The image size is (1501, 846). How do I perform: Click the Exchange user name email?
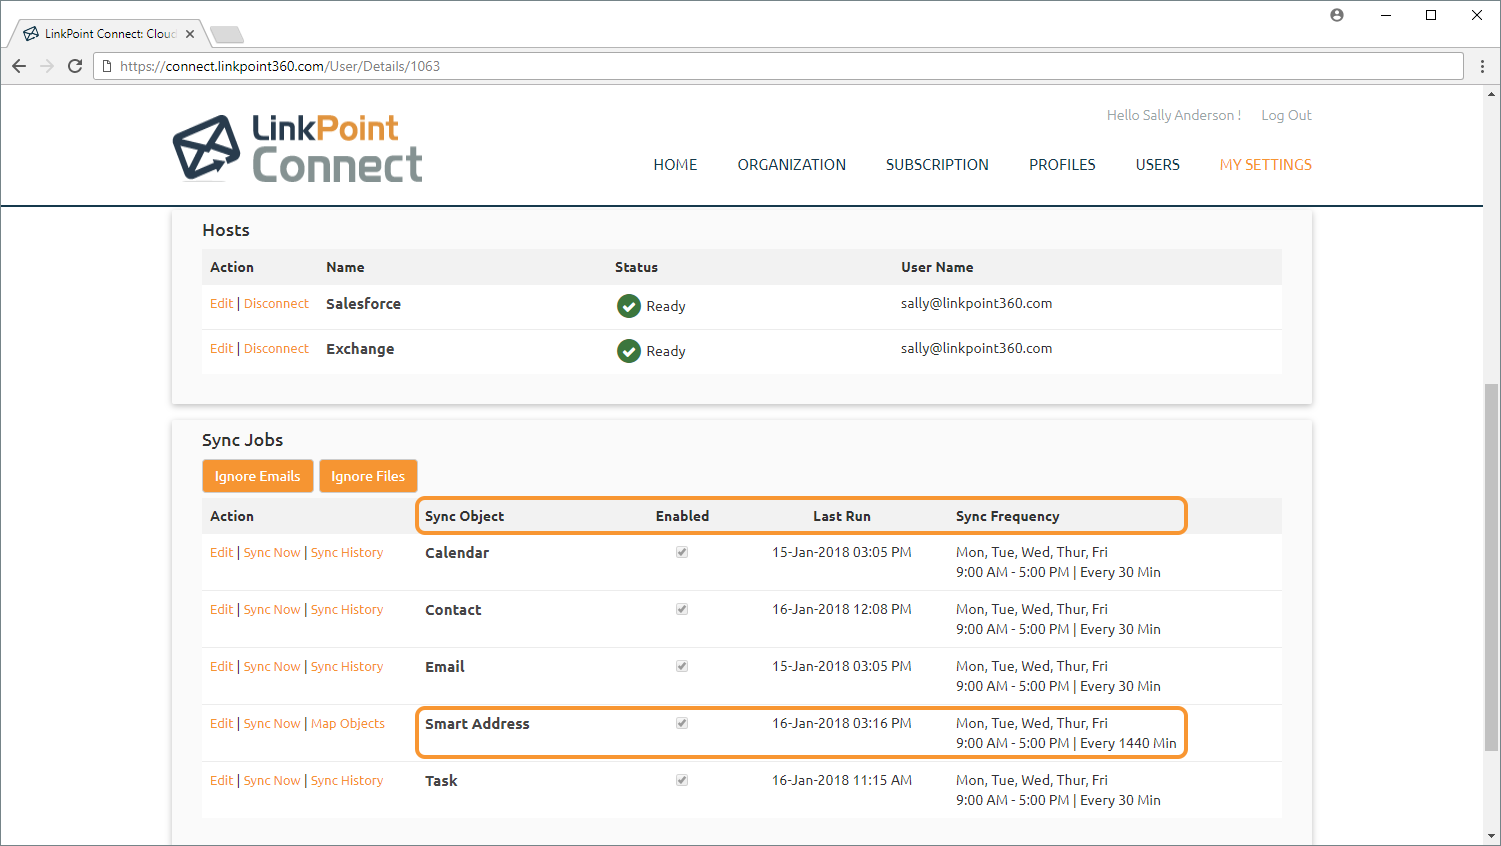(976, 348)
